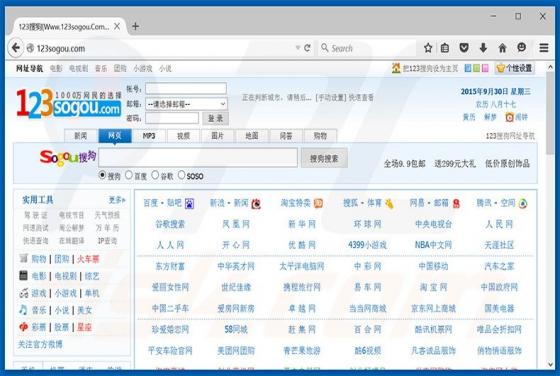Image resolution: width=560 pixels, height=376 pixels.
Task: Switch to the 图片 search tab
Action: [218, 136]
